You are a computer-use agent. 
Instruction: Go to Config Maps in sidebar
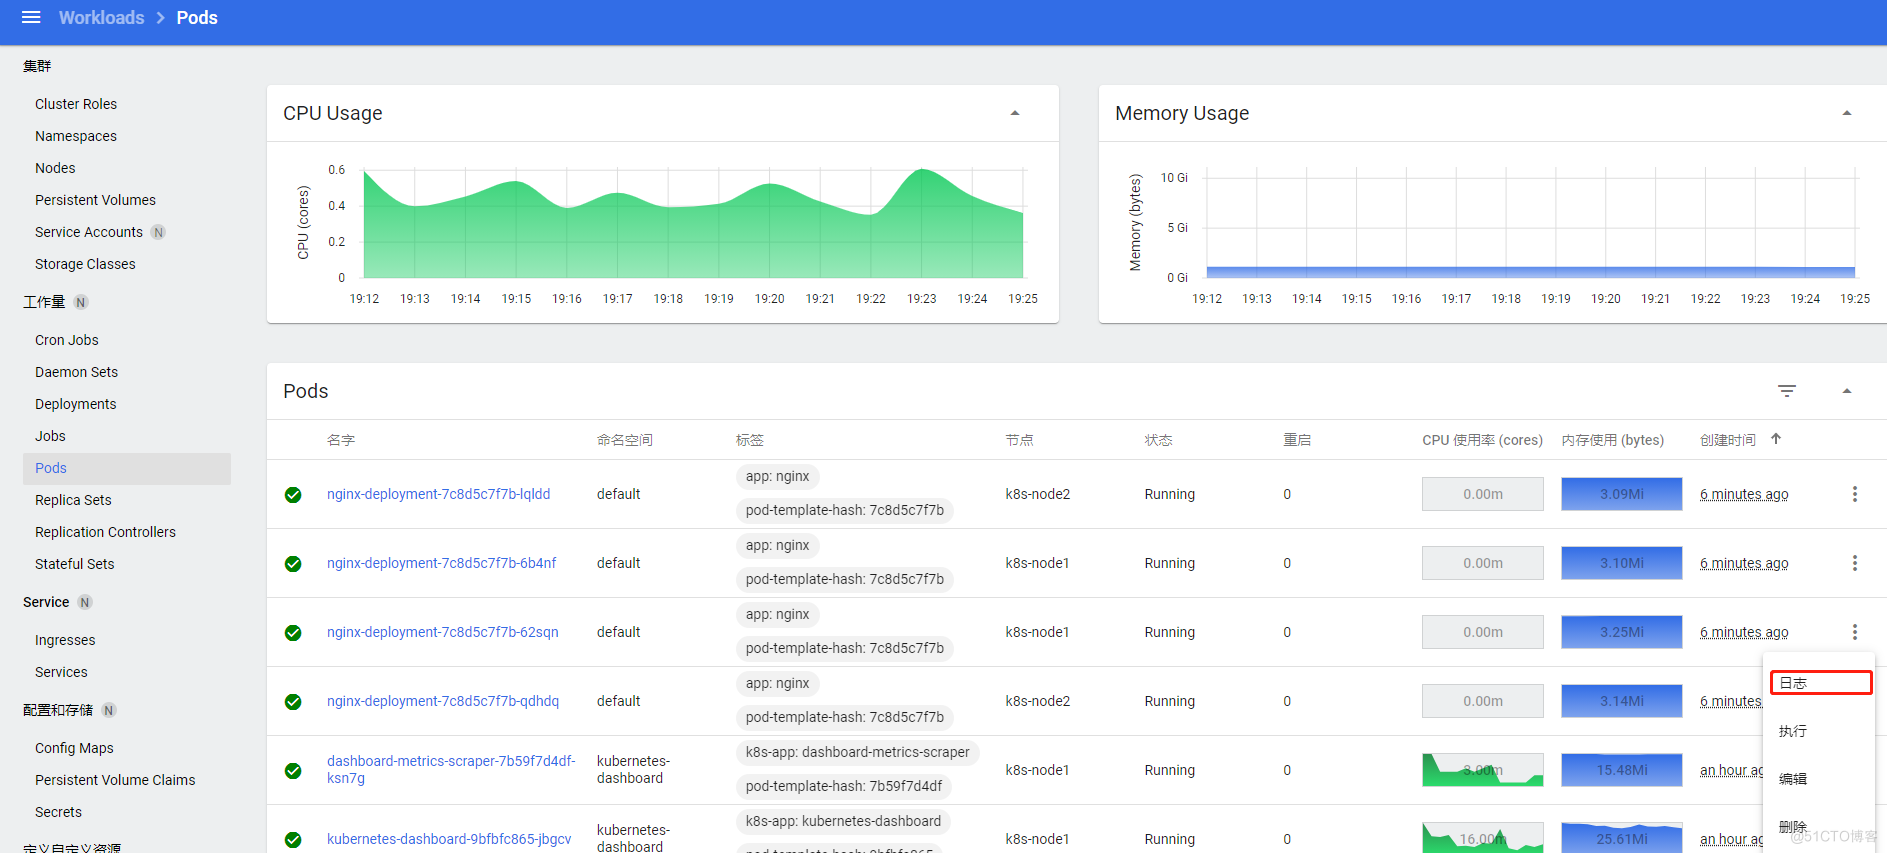tap(74, 748)
